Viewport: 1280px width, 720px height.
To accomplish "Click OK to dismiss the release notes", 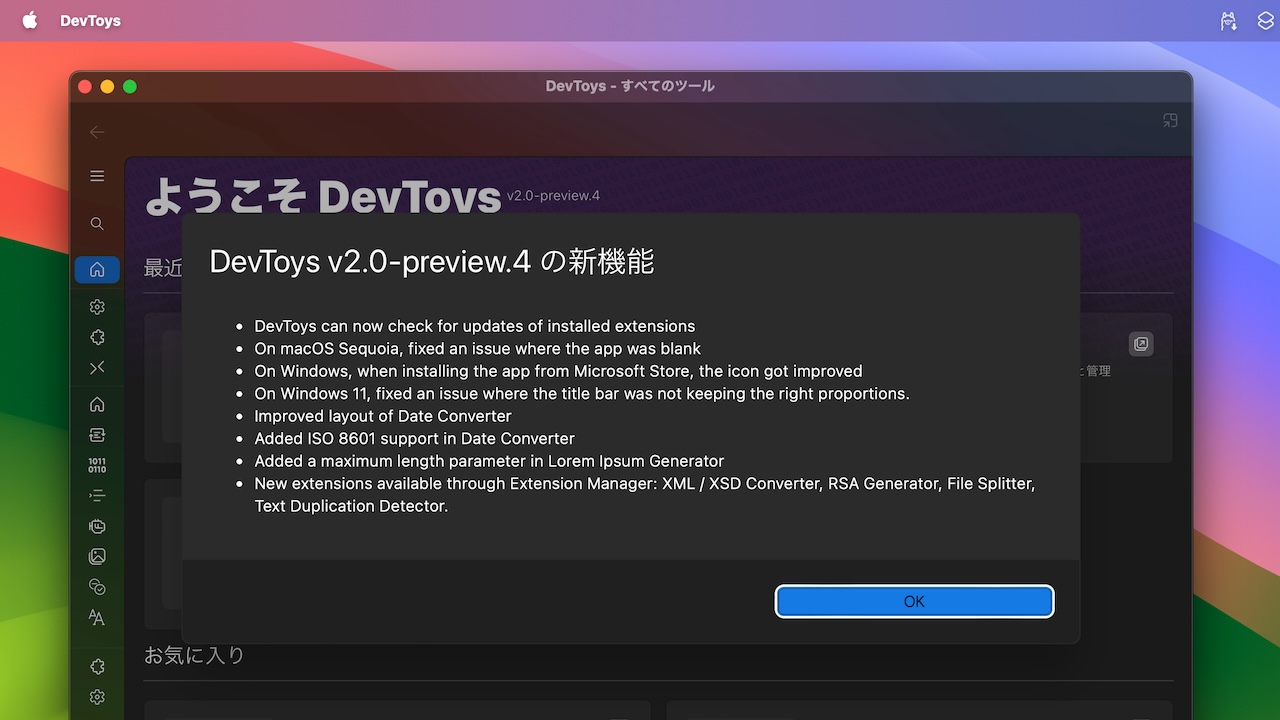I will point(914,601).
